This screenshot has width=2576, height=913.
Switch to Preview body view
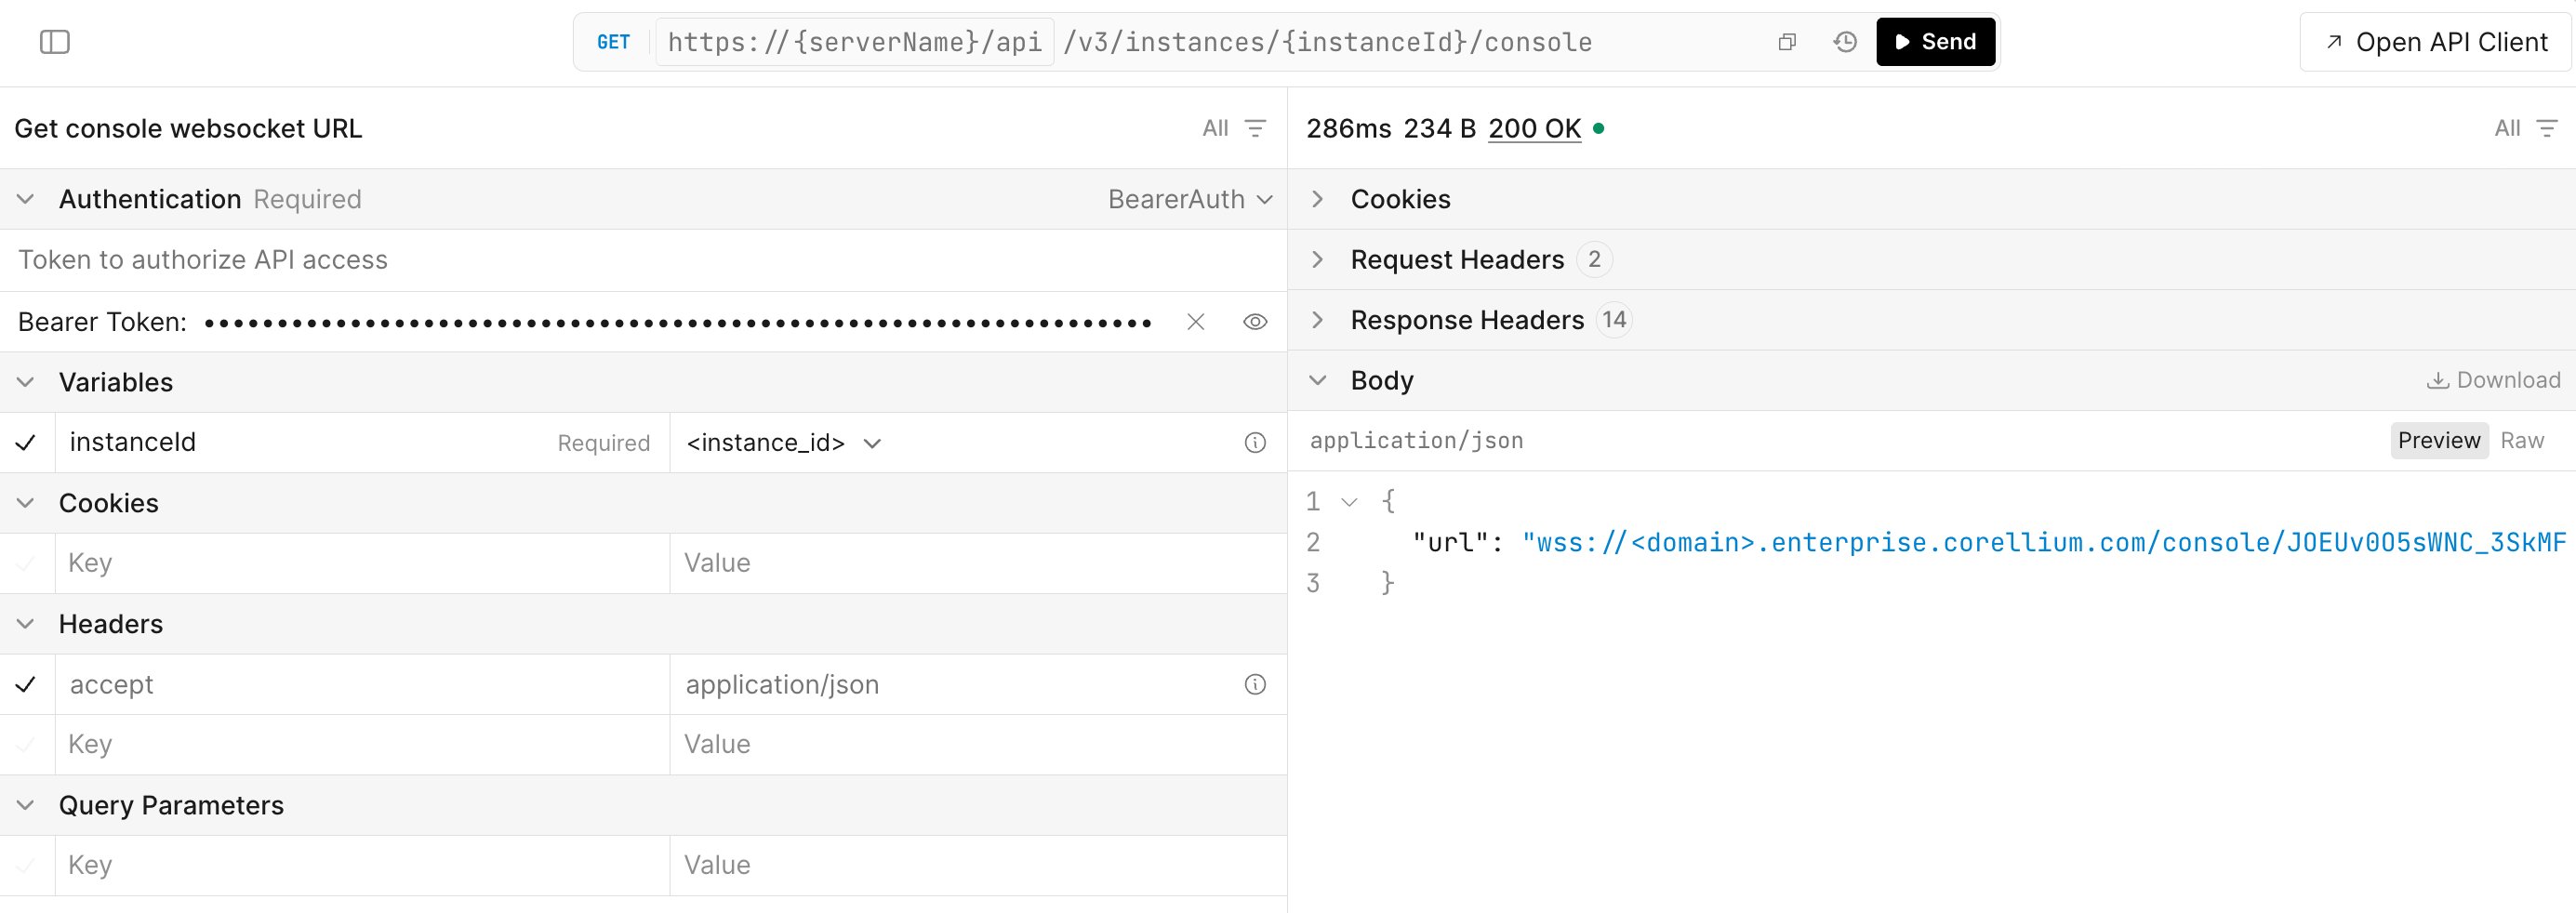(2439, 441)
